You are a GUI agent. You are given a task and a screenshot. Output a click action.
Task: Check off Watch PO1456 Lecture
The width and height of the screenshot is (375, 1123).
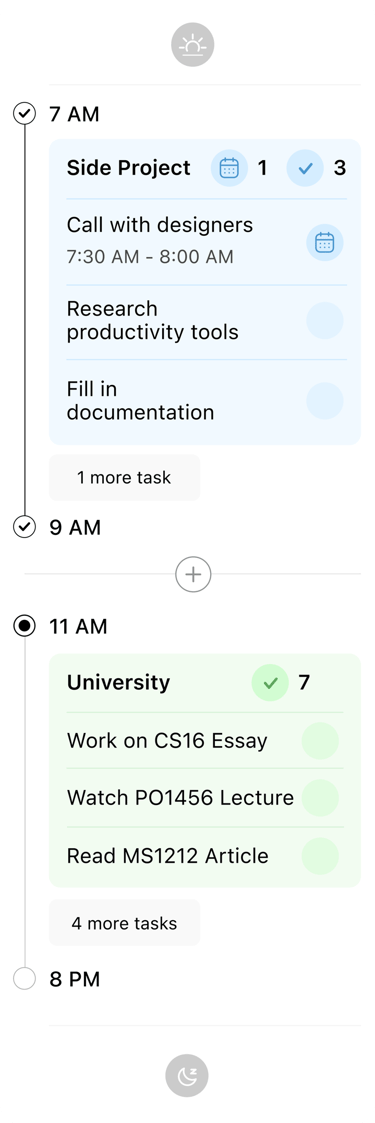(x=320, y=798)
